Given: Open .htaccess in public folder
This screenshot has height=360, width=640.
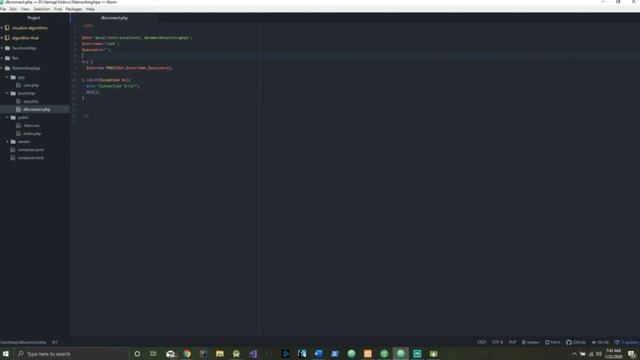Looking at the screenshot, I should [31, 126].
